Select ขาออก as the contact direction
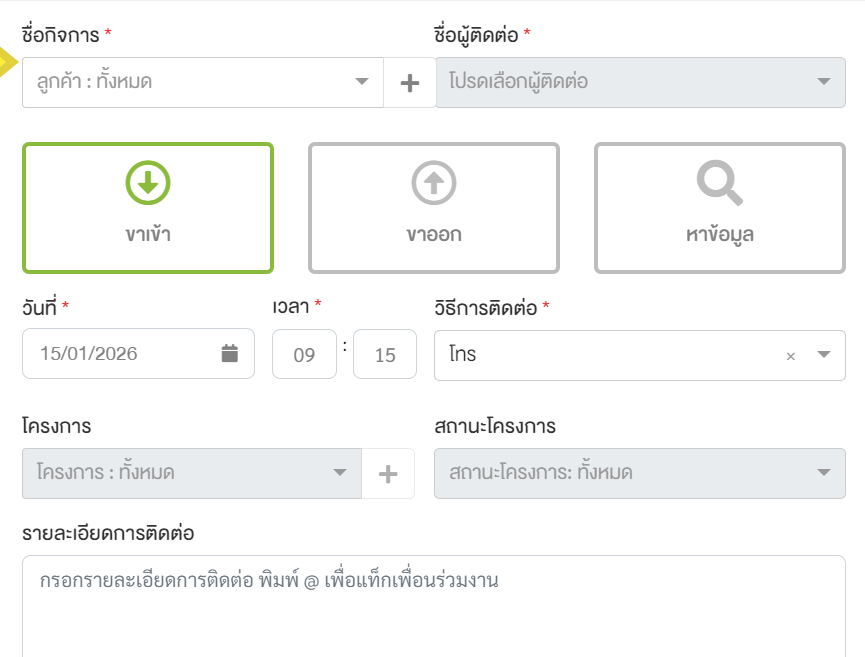865x657 pixels. 433,207
